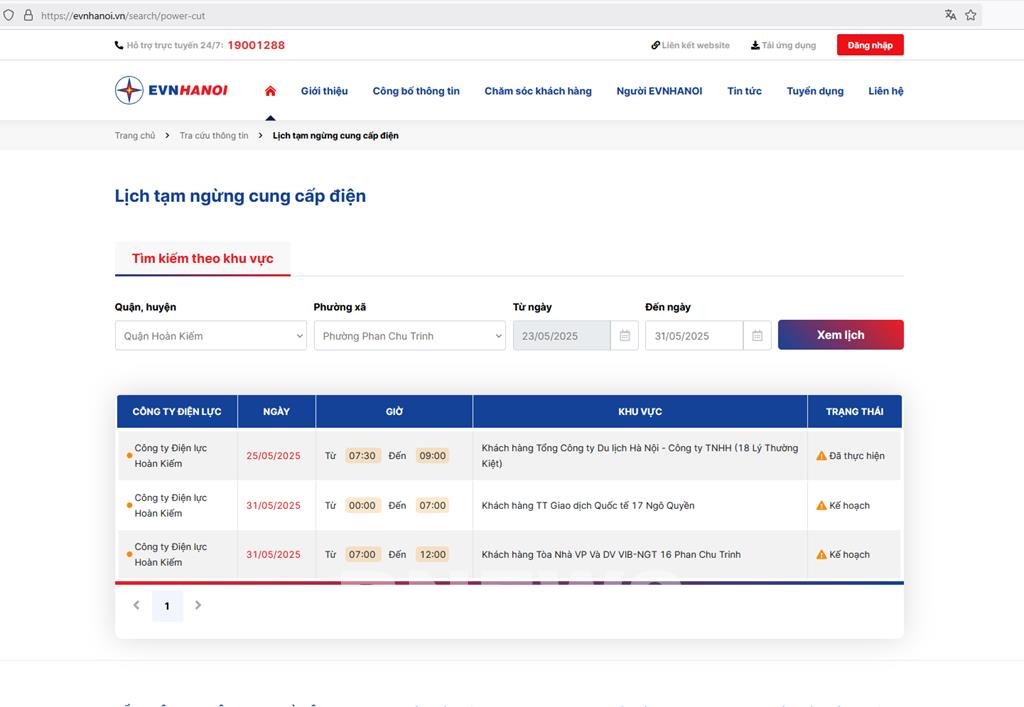Viewport: 1024px width, 707px height.
Task: Select Tìm kiếm theo khu vực tab
Action: [202, 259]
